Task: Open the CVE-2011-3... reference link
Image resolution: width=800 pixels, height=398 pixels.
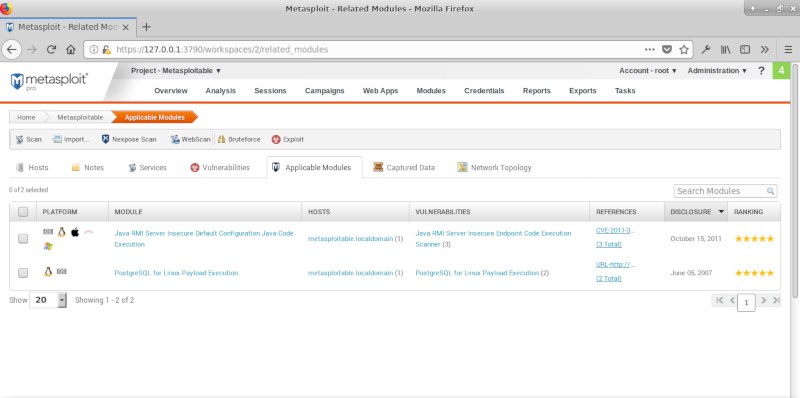Action: coord(615,231)
